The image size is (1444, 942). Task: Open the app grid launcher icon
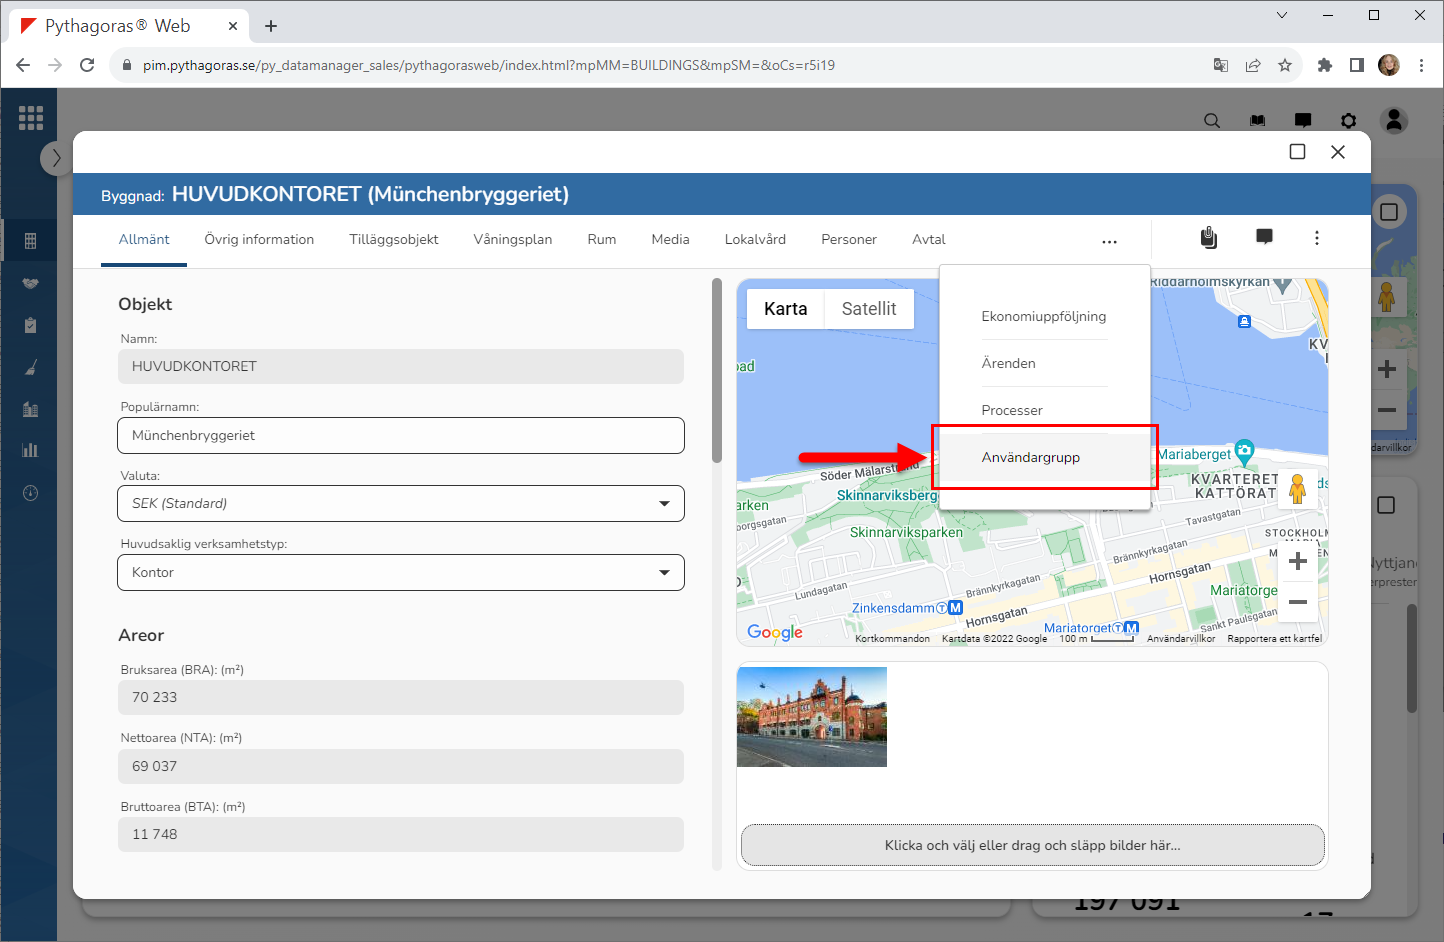[31, 118]
